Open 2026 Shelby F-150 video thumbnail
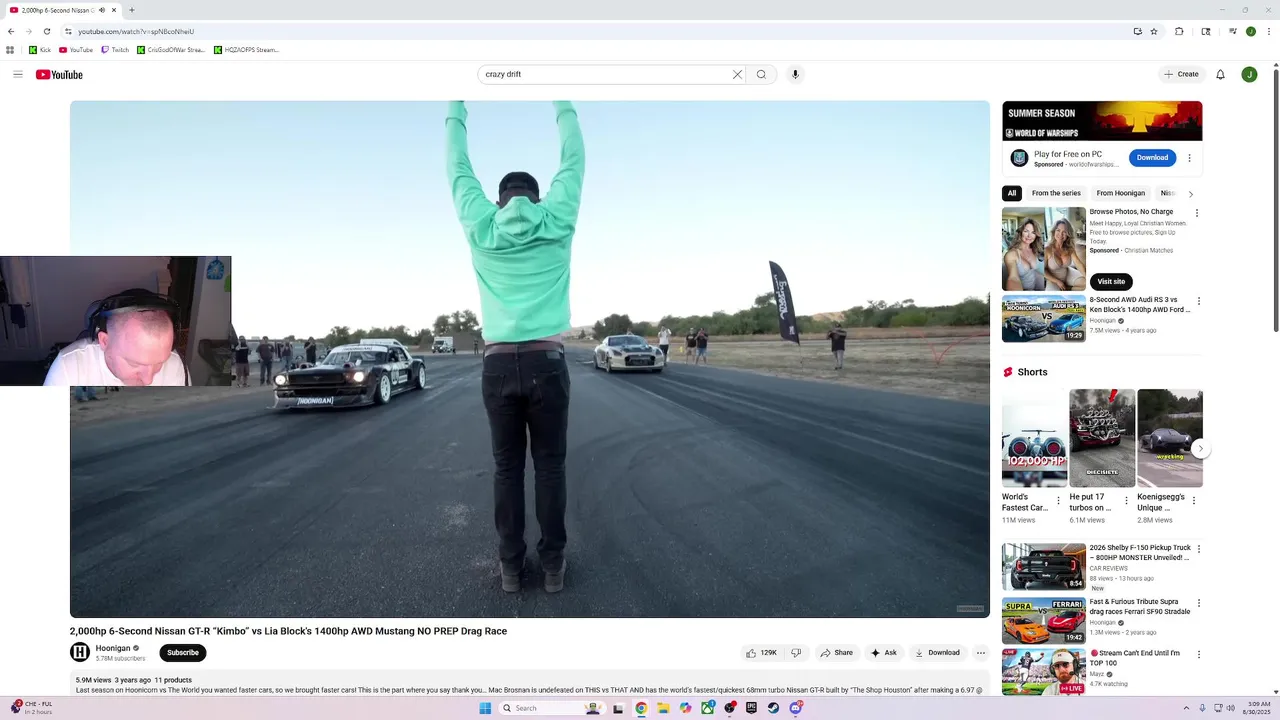This screenshot has width=1280, height=720. (1044, 567)
